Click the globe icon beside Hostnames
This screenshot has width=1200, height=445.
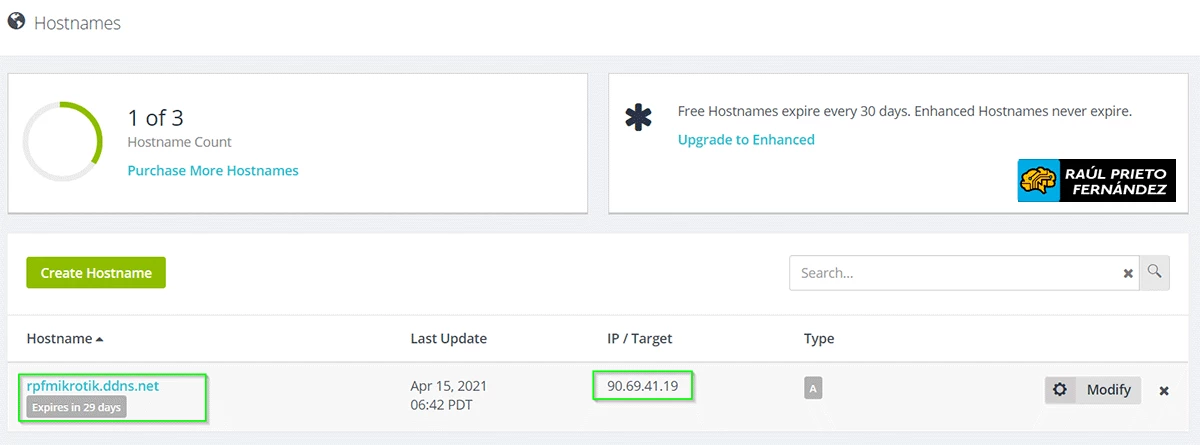16,21
